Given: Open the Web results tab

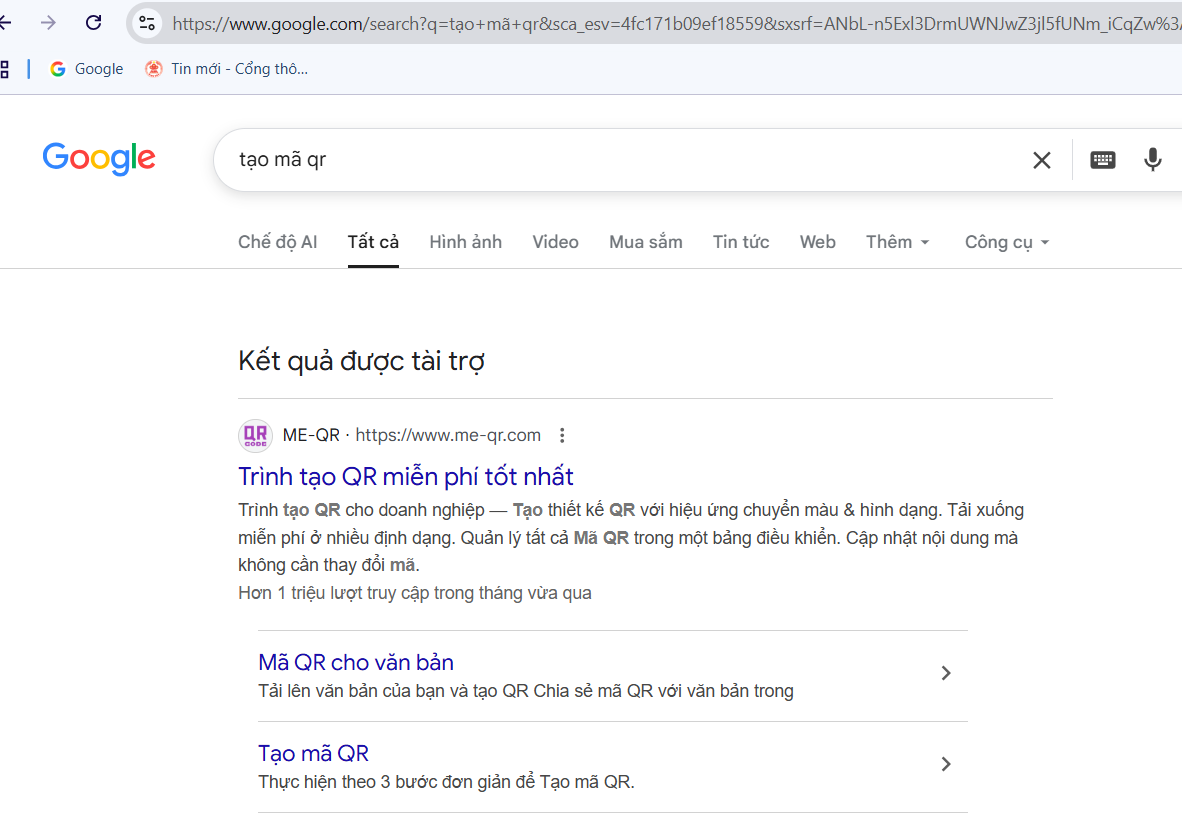Looking at the screenshot, I should (818, 242).
